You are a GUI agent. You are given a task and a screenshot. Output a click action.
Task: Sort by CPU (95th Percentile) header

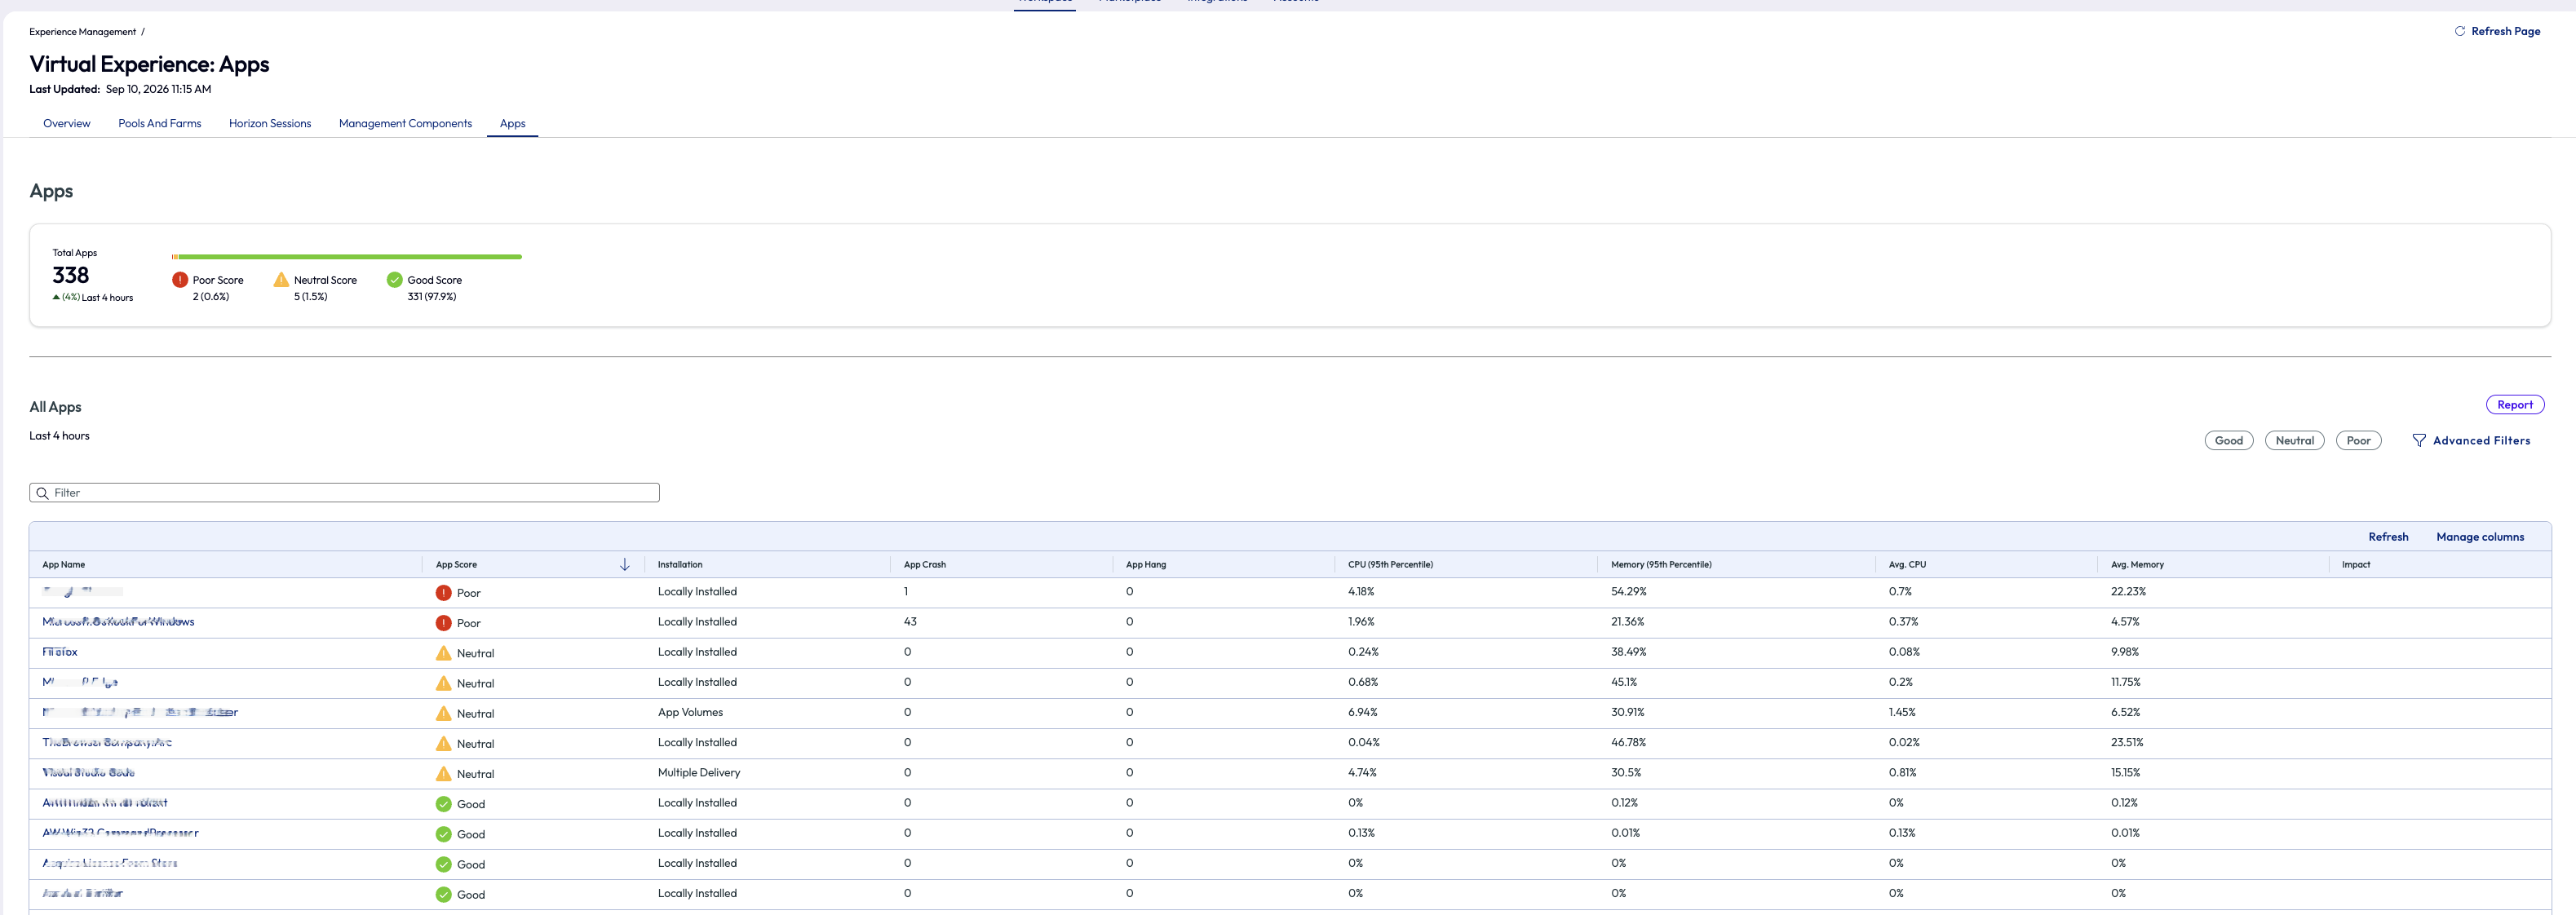tap(1390, 565)
